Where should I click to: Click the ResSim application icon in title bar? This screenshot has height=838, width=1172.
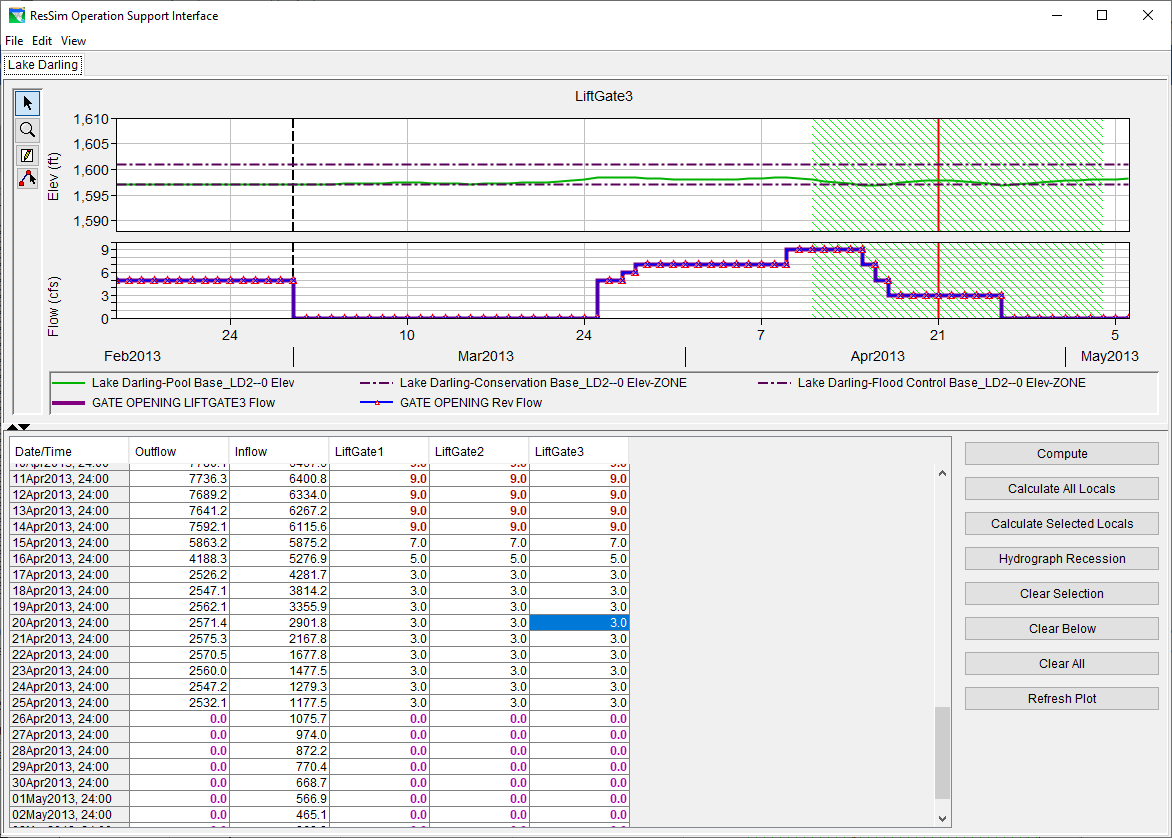(x=15, y=16)
